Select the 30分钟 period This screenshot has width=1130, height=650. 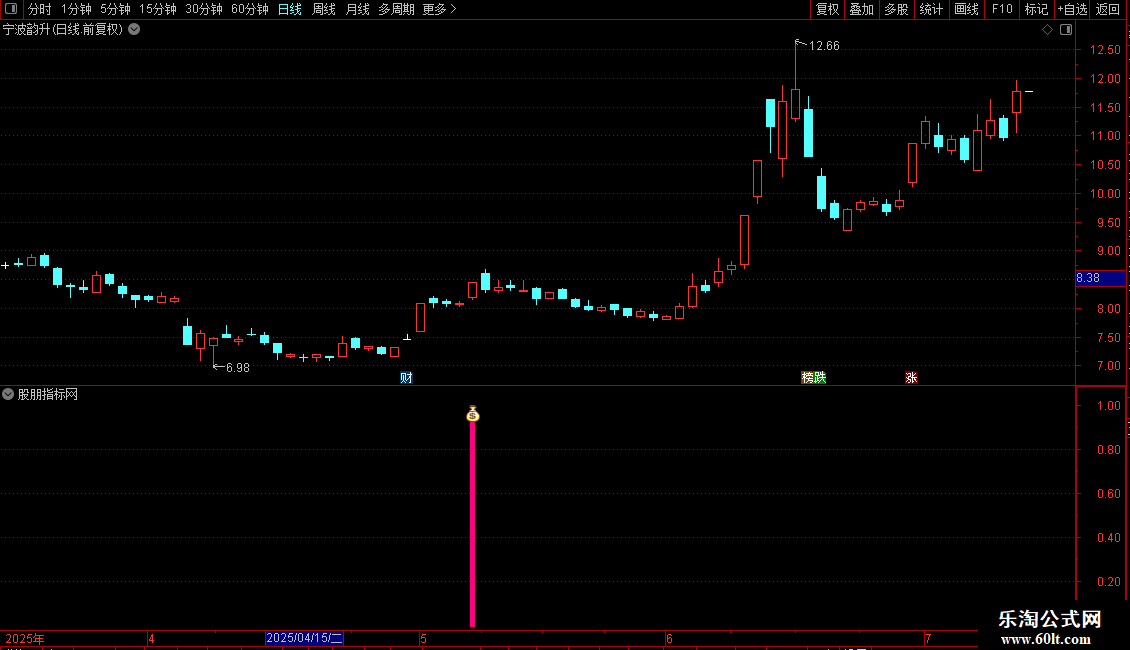203,9
